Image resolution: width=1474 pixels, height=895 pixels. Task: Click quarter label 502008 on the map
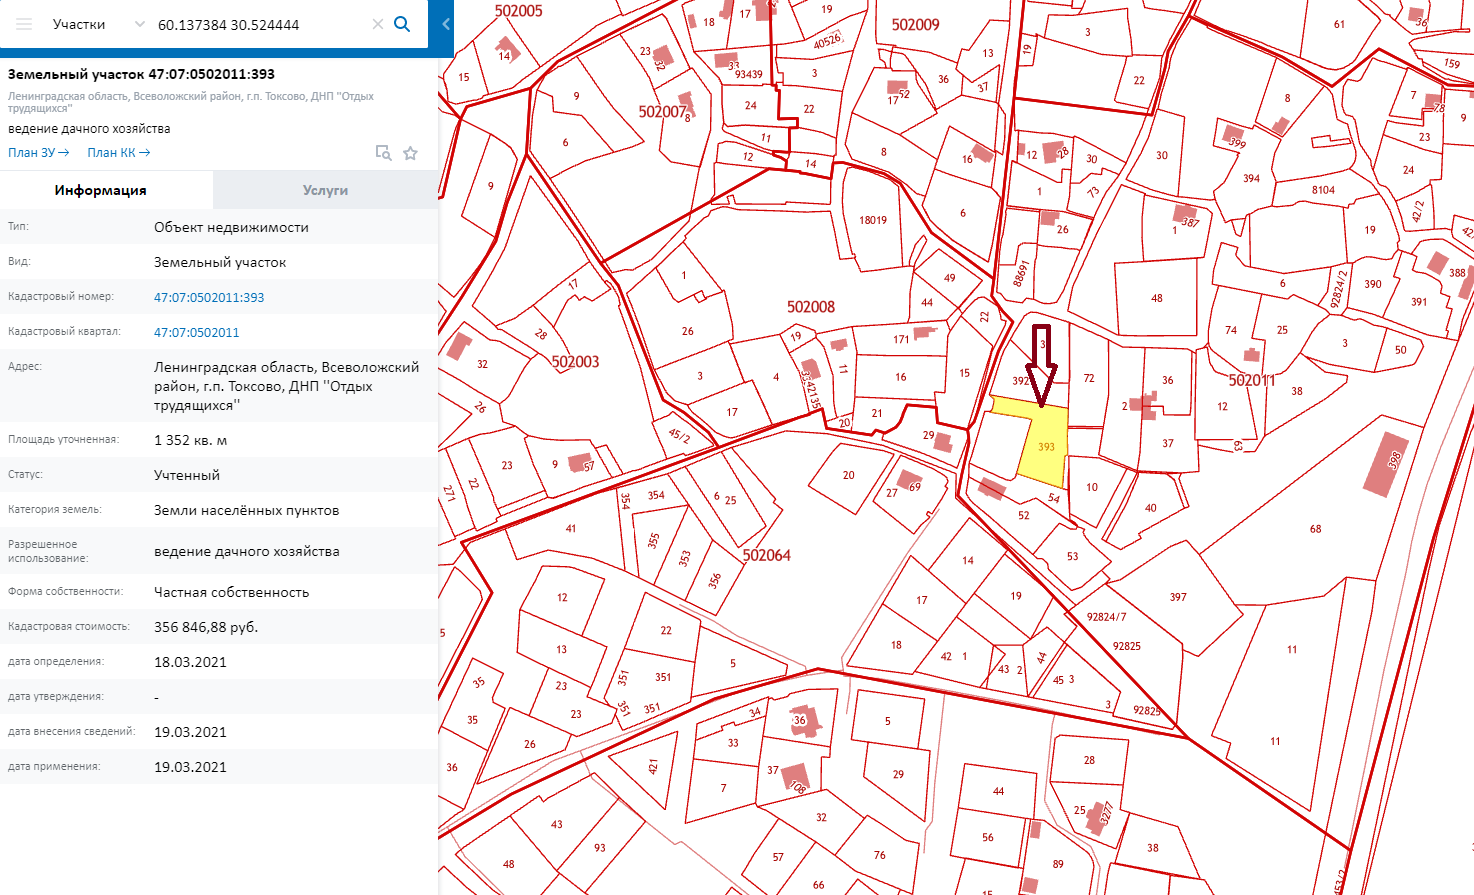pos(811,307)
